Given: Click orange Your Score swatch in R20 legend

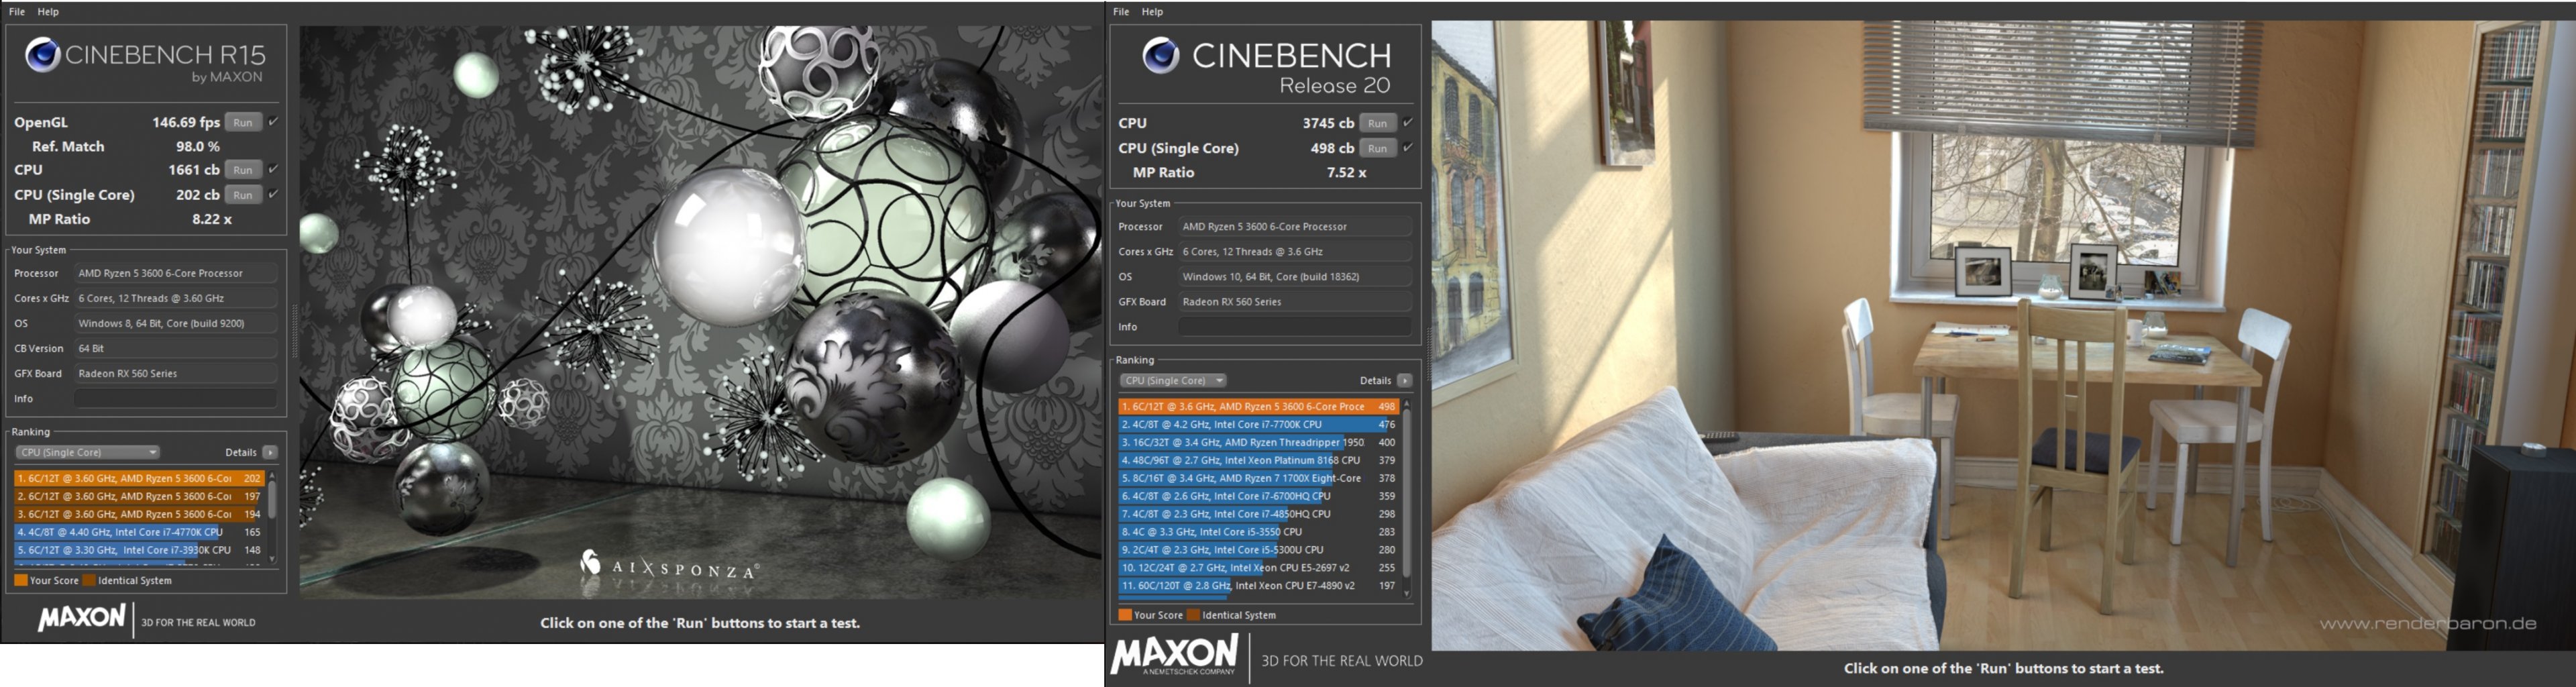Looking at the screenshot, I should [x=1125, y=615].
